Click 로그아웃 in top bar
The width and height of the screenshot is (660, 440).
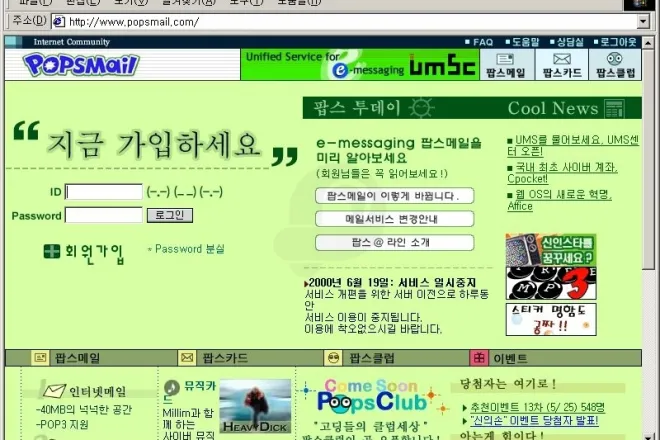(618, 42)
